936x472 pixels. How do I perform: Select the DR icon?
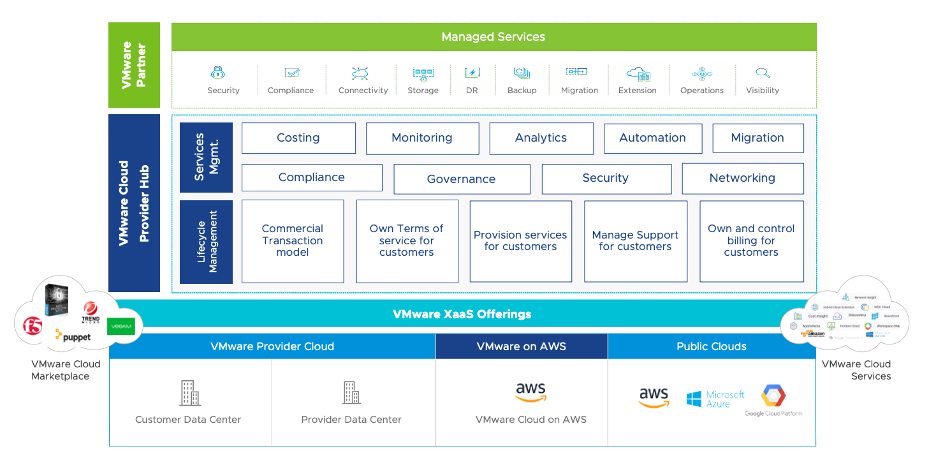[472, 73]
